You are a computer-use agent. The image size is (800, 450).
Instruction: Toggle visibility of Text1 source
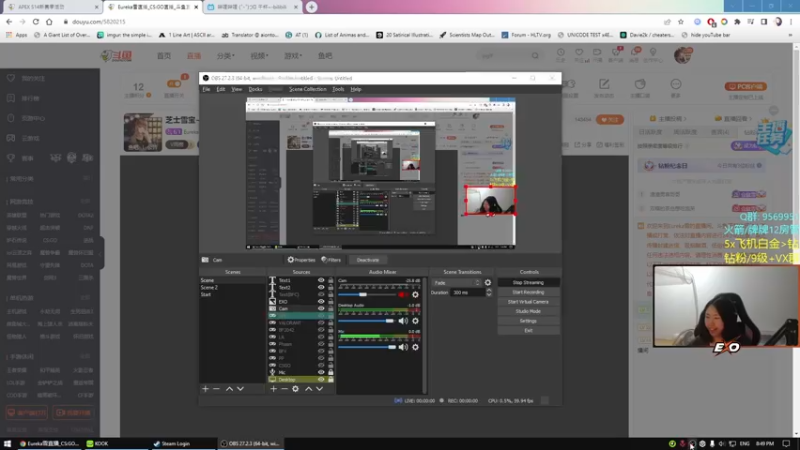point(321,280)
